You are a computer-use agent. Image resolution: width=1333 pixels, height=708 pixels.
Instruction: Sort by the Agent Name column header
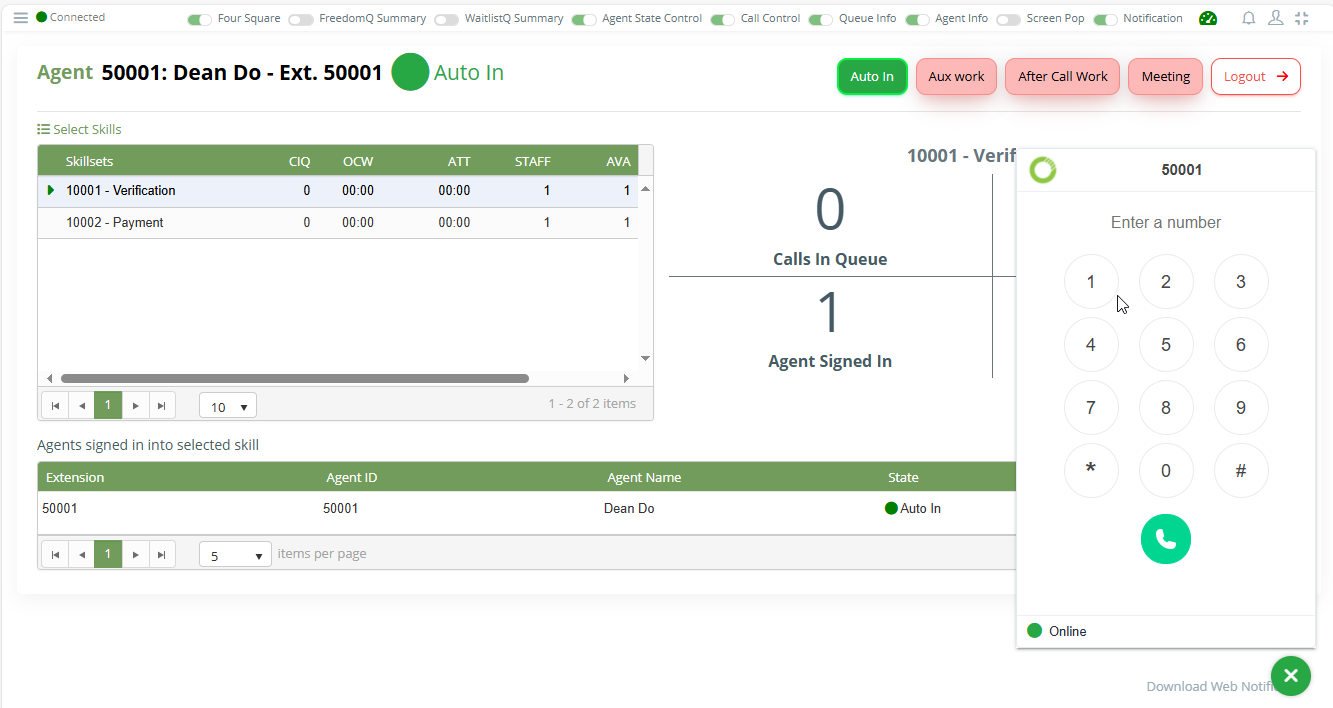[644, 477]
